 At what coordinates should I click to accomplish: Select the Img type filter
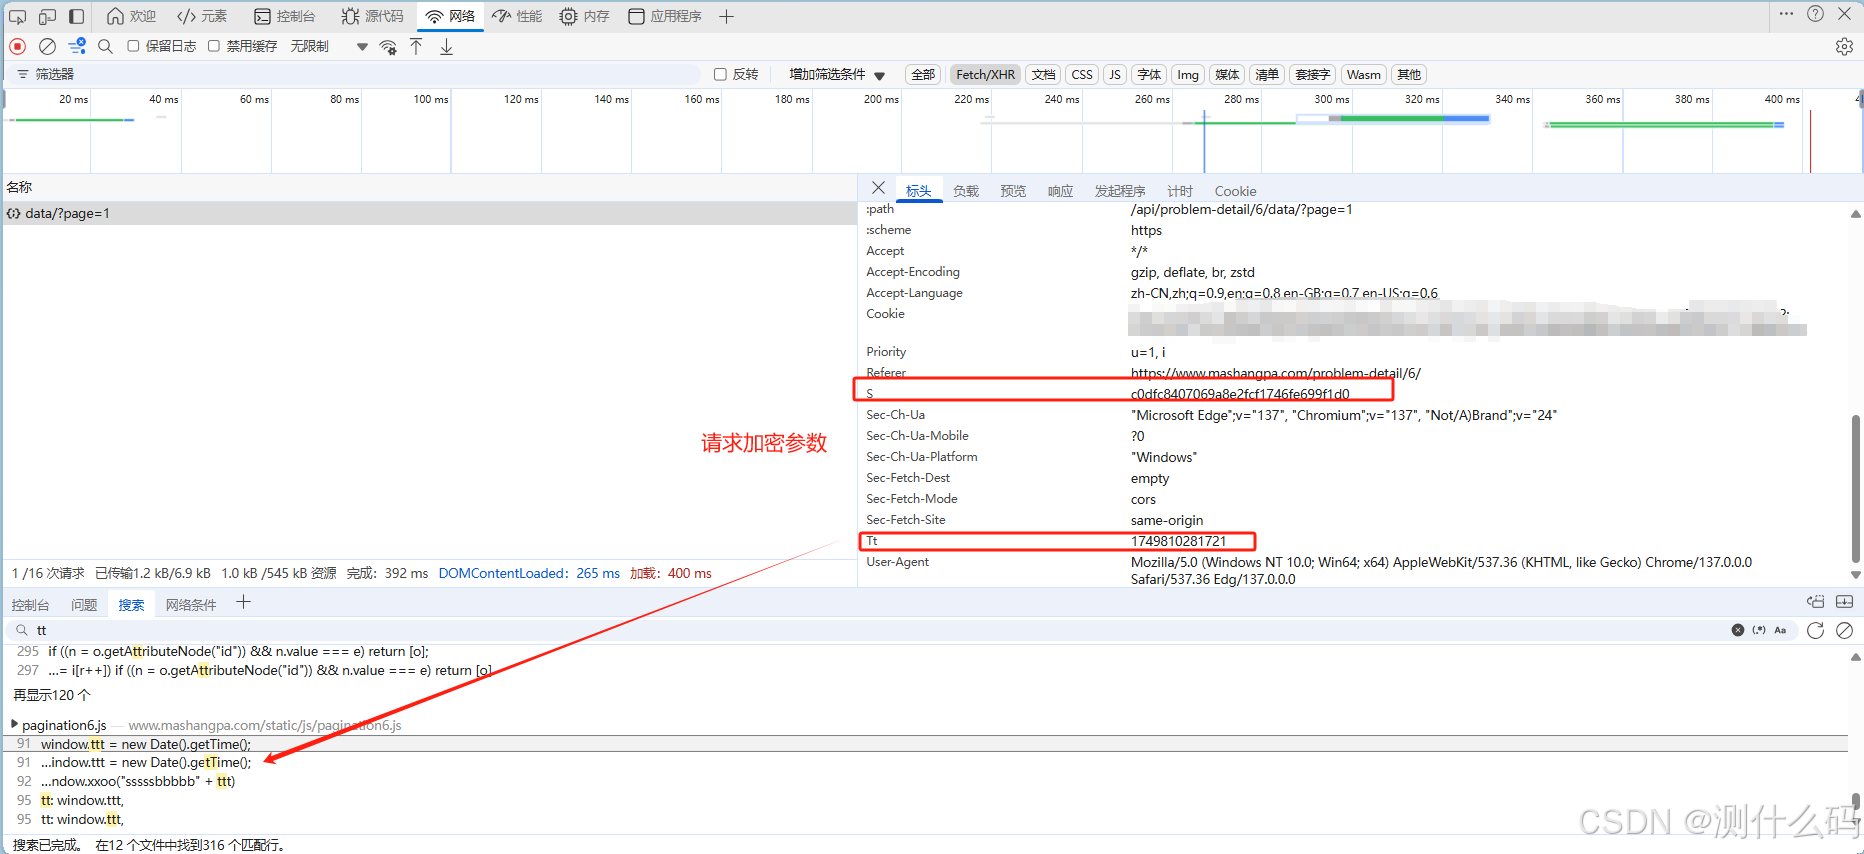(x=1187, y=74)
